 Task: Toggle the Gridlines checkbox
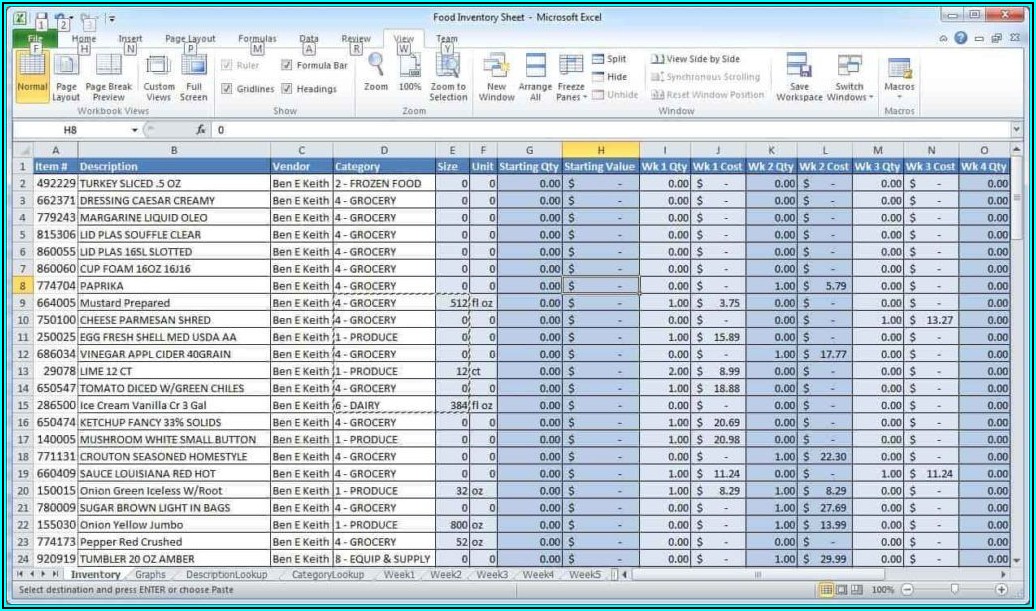227,89
